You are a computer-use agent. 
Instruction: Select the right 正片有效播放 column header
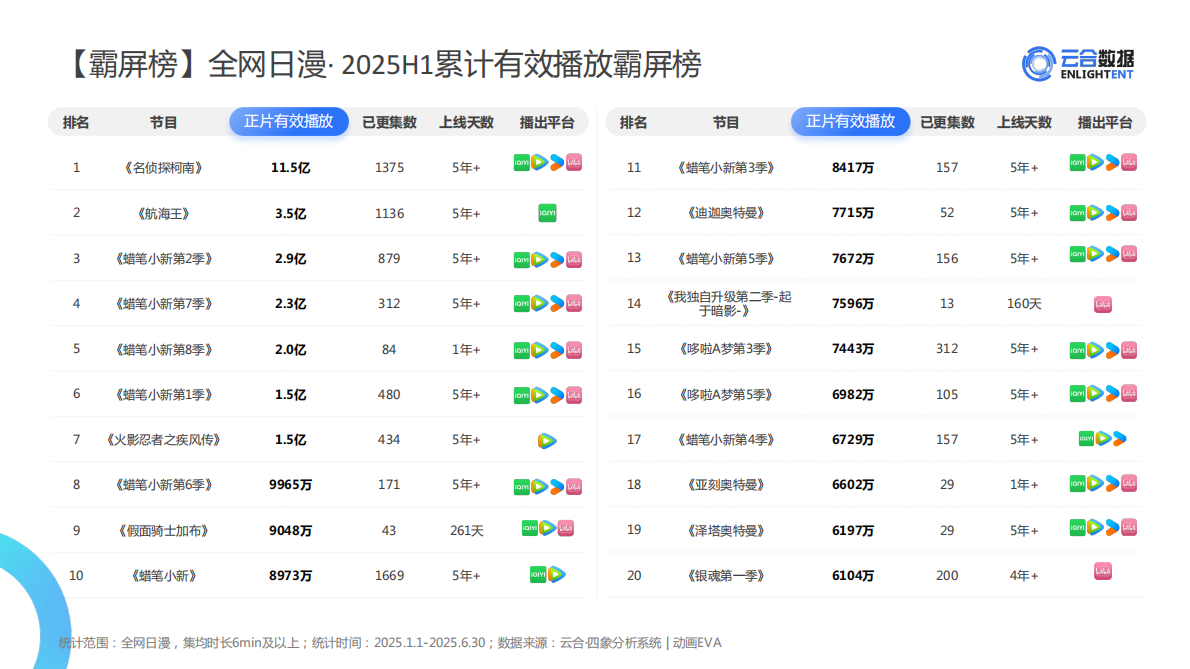coord(850,122)
